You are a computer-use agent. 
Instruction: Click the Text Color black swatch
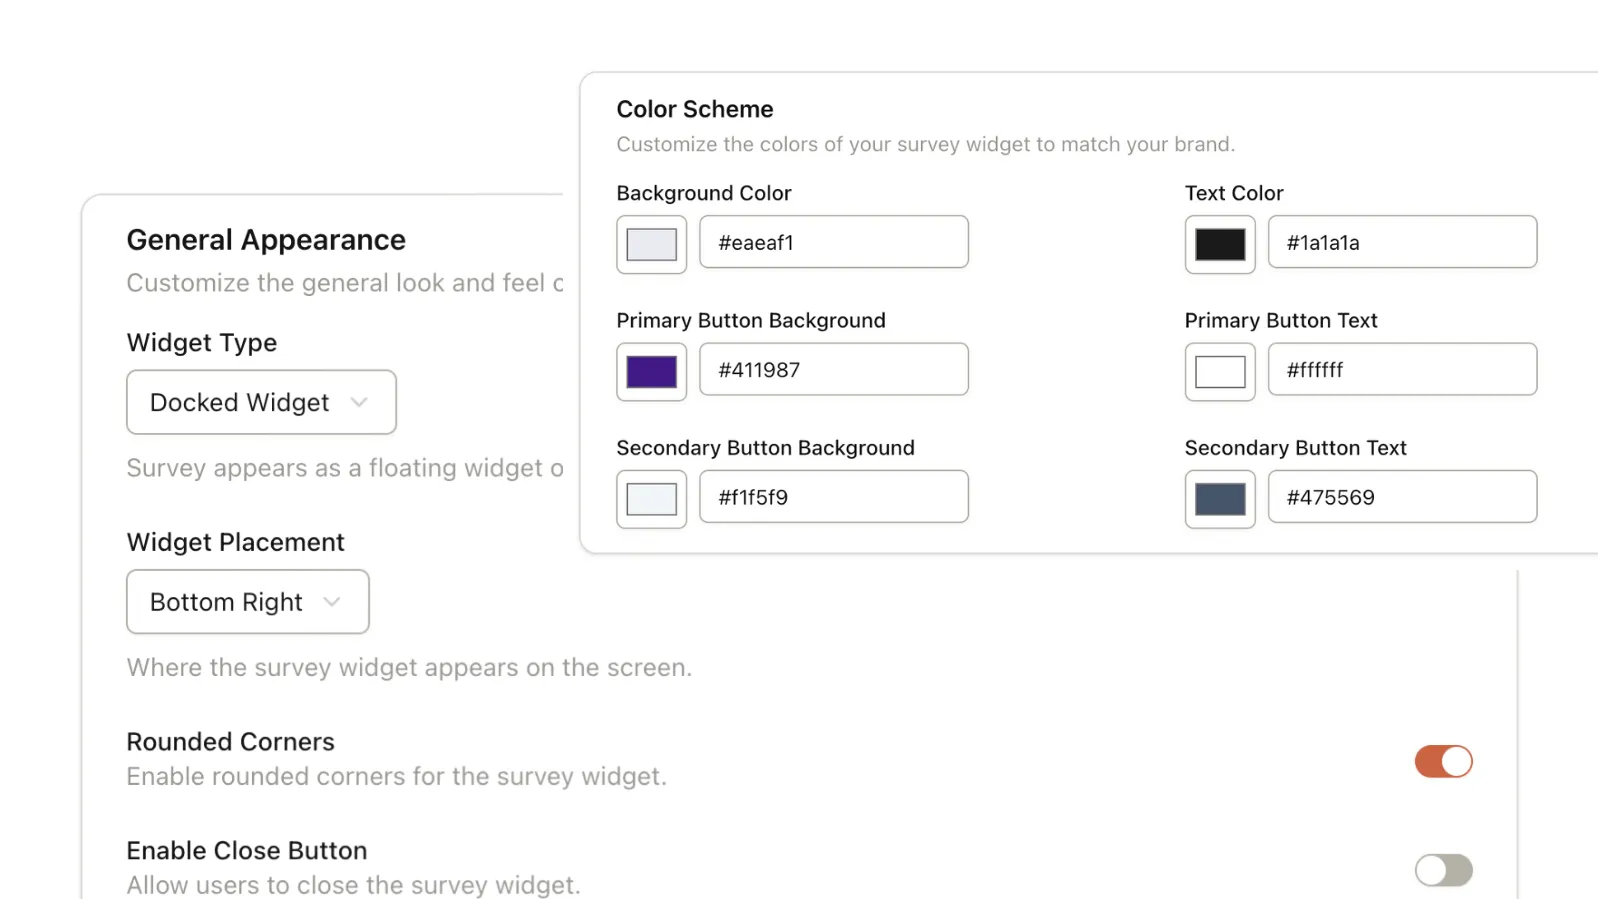1219,244
